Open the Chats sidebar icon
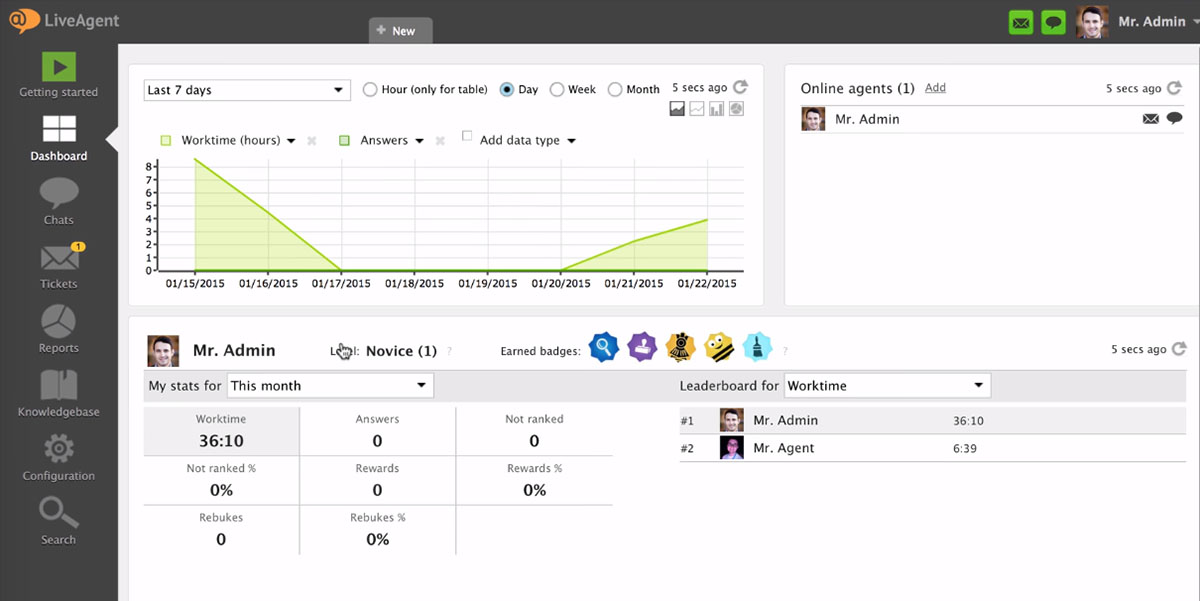The height and width of the screenshot is (601, 1200). pyautogui.click(x=59, y=200)
